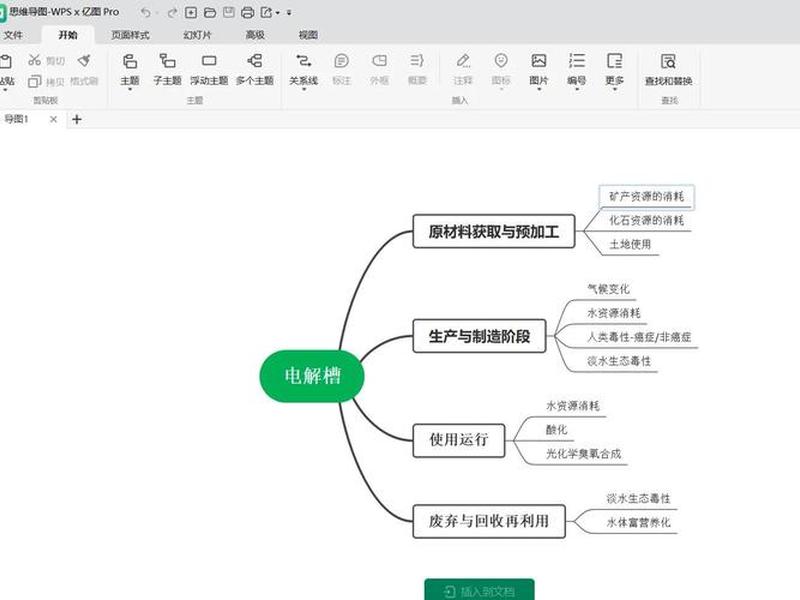Viewport: 800px width, 600px height.
Task: Close the 导图1 document tab
Action: pyautogui.click(x=53, y=119)
